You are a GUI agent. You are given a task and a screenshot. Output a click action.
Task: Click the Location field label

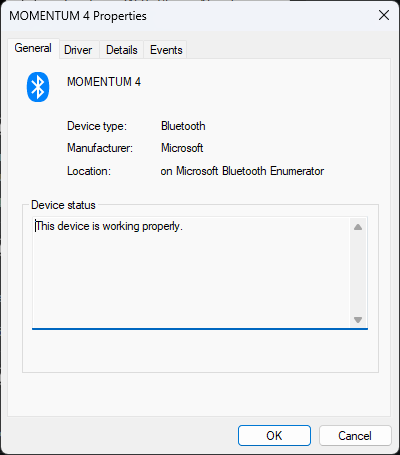pos(89,171)
